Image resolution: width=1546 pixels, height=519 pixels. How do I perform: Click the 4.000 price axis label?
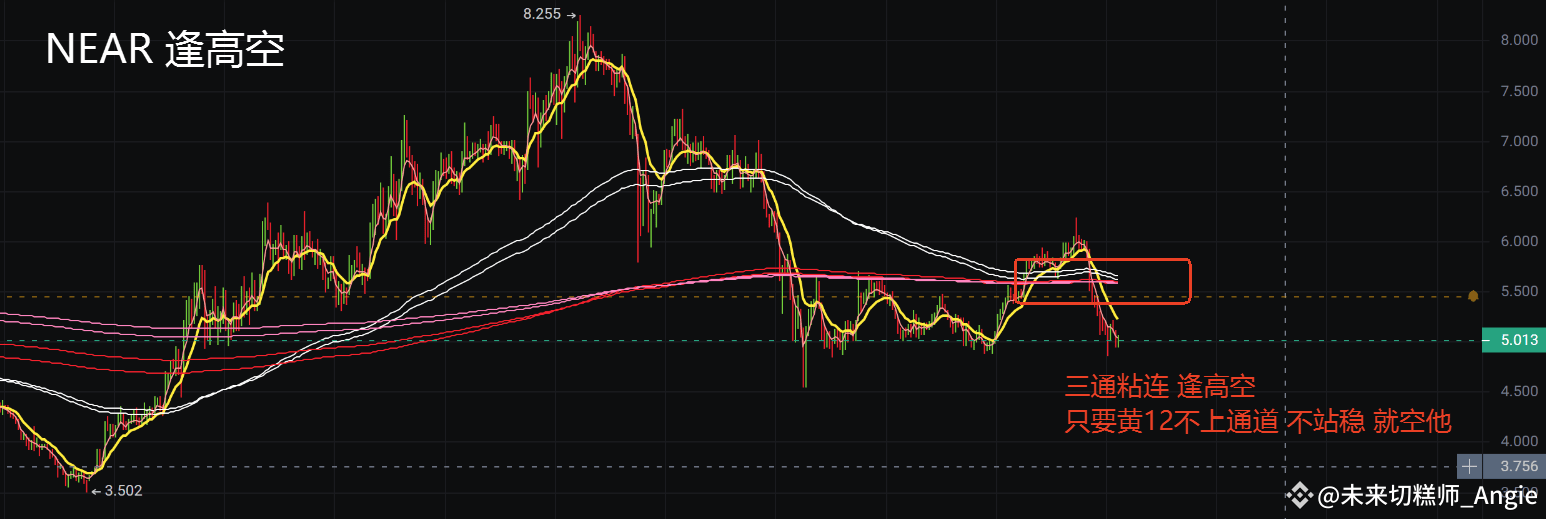click(1519, 441)
